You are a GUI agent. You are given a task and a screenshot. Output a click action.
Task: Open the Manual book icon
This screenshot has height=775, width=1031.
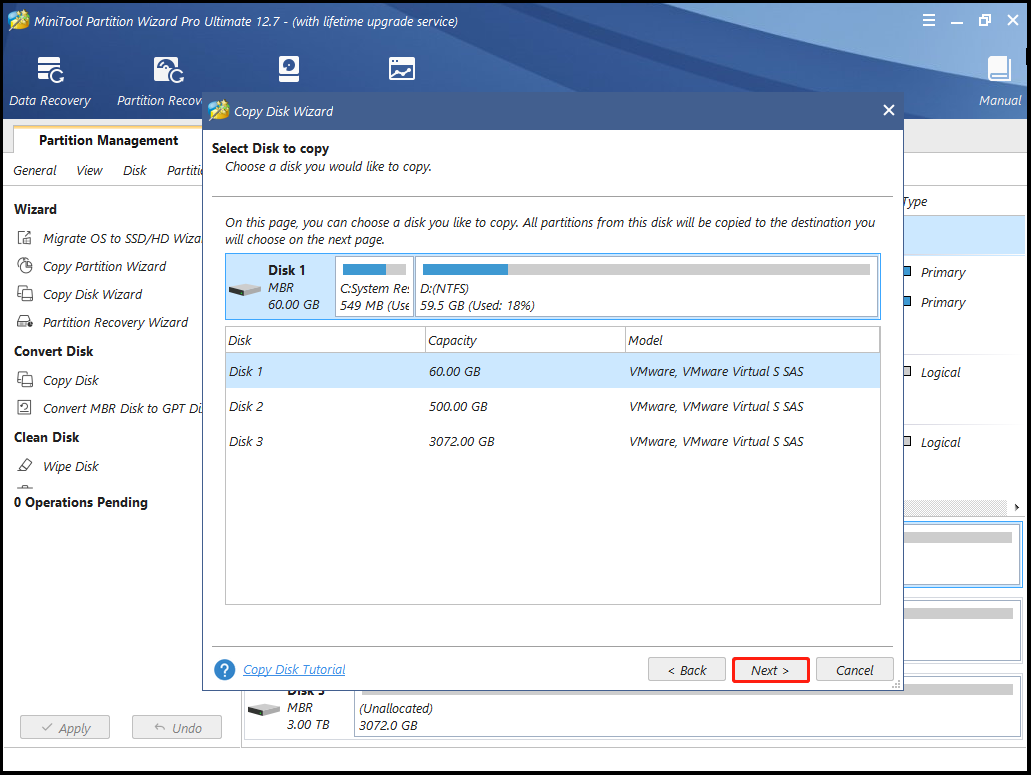(999, 68)
